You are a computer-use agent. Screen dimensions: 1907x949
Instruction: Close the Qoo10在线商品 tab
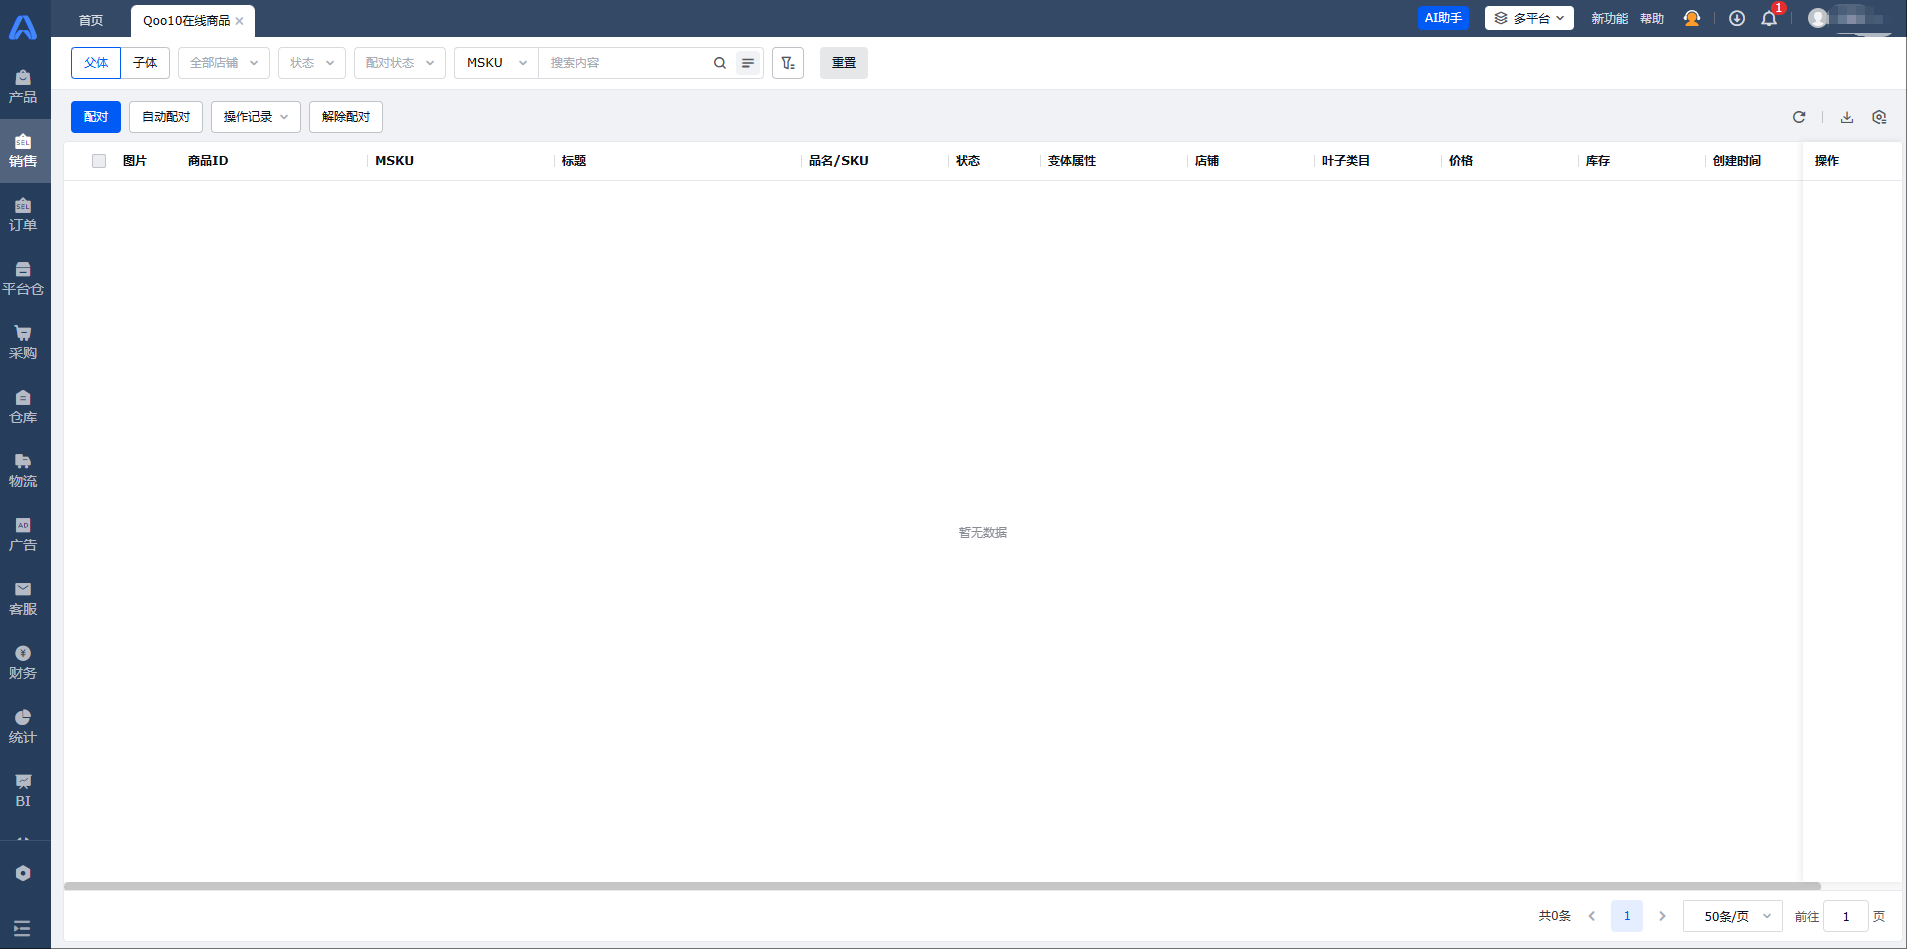pyautogui.click(x=240, y=21)
